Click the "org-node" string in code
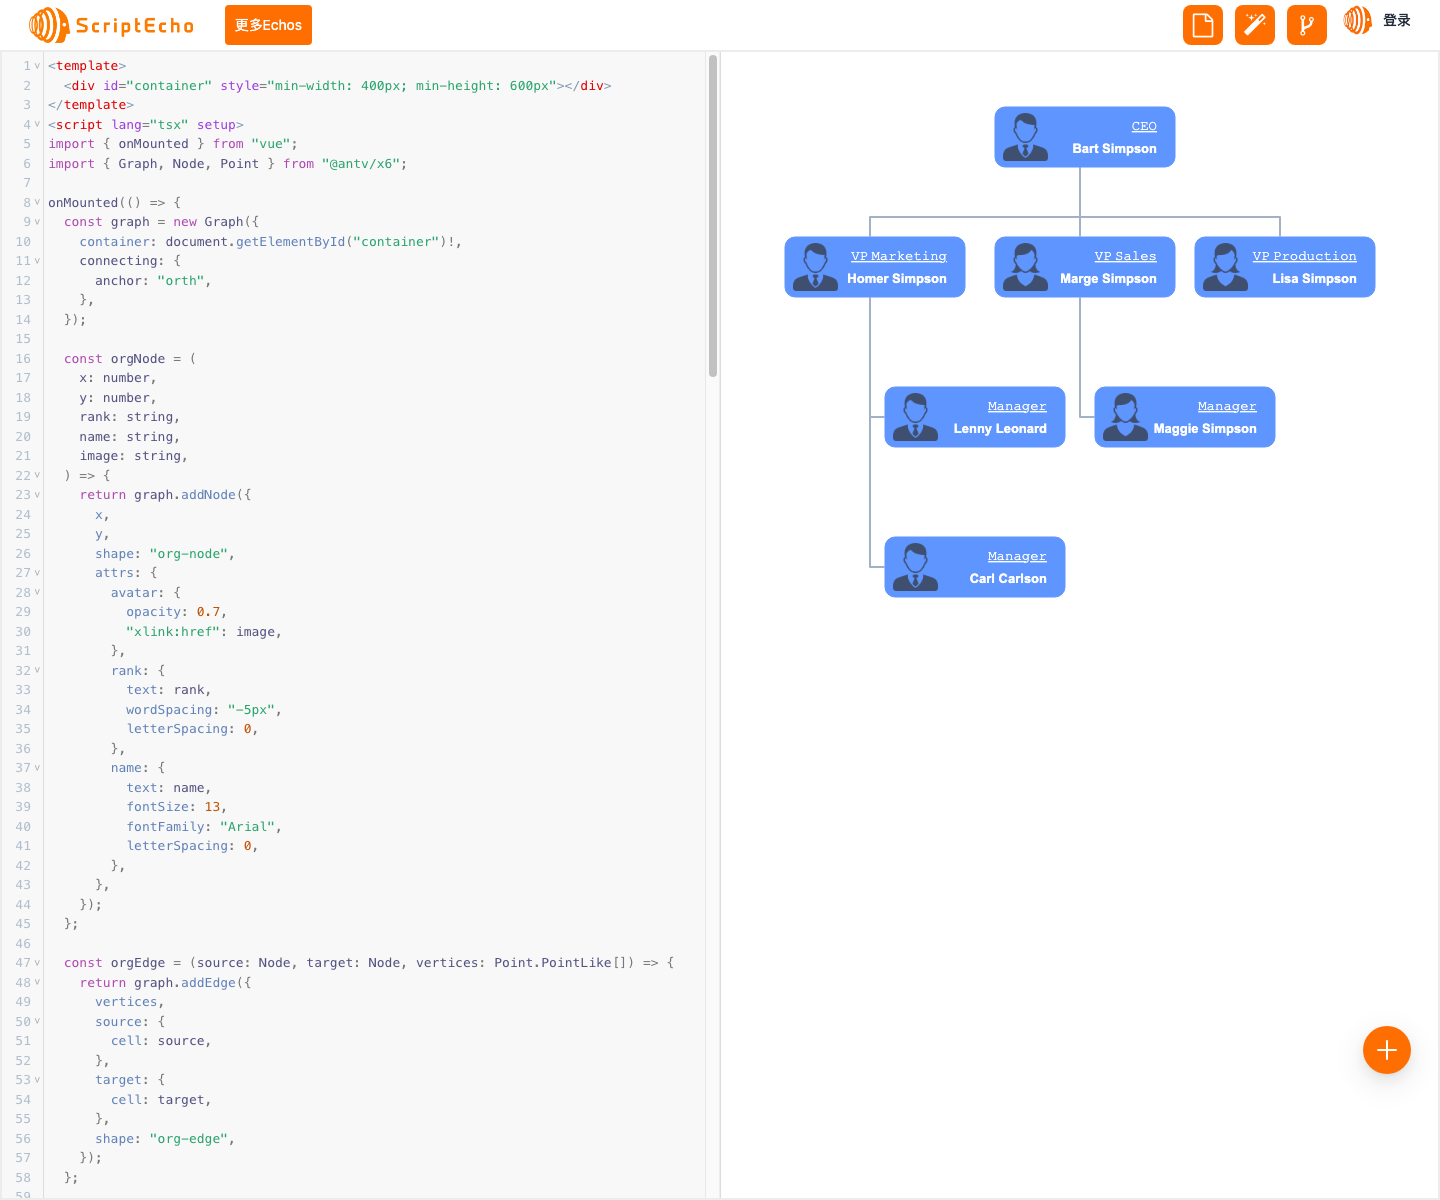Screen dimensions: 1440x1200 [x=189, y=554]
